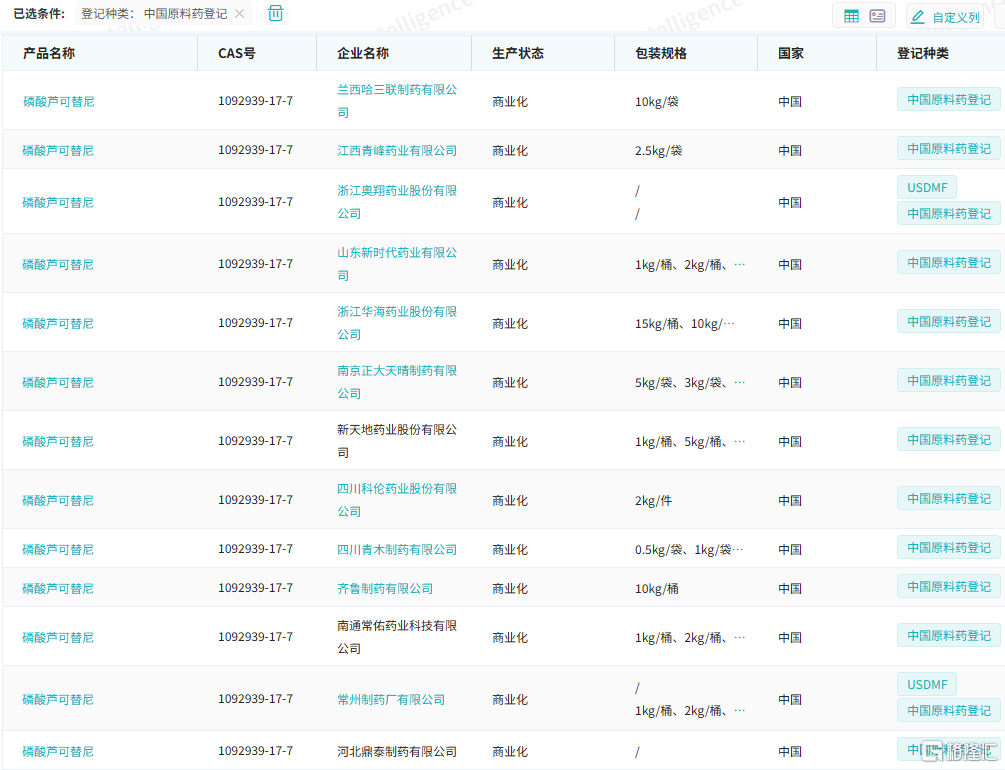Screen dimensions: 1005x770
Task: Open 自定义列 column settings
Action: click(945, 17)
